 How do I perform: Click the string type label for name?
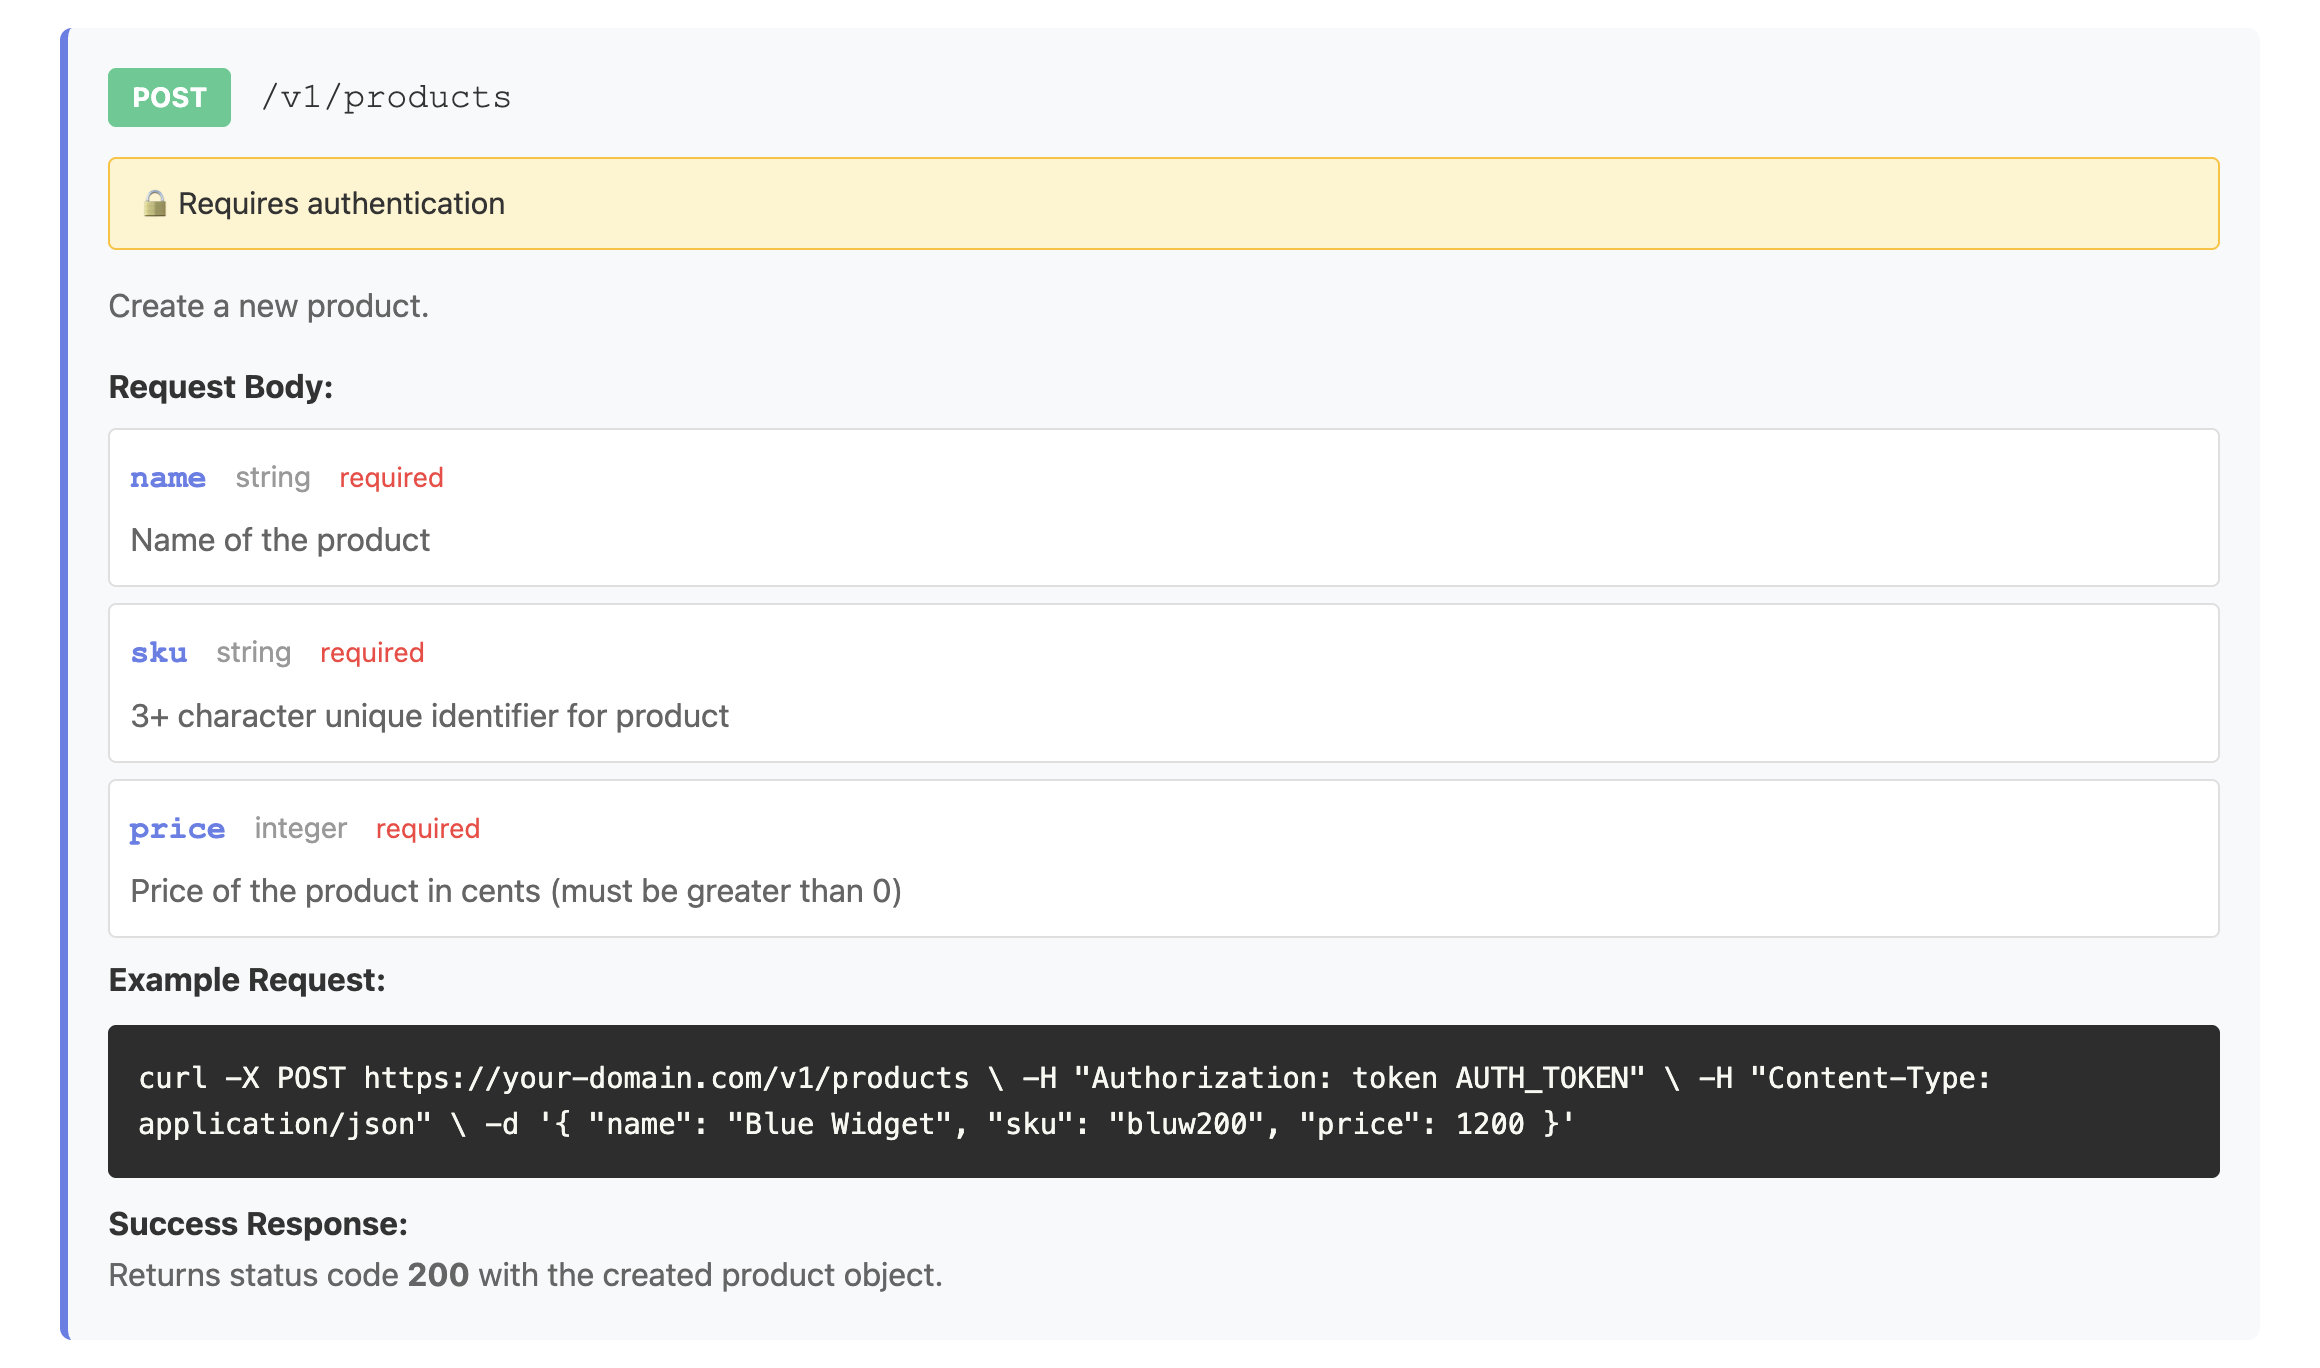(273, 478)
